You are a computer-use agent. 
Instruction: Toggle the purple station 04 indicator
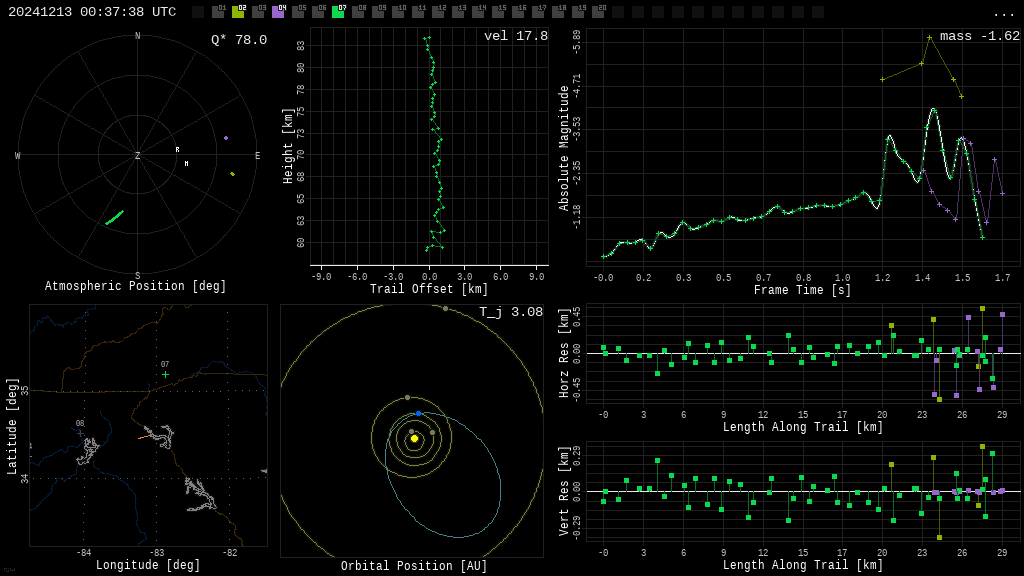pos(278,12)
